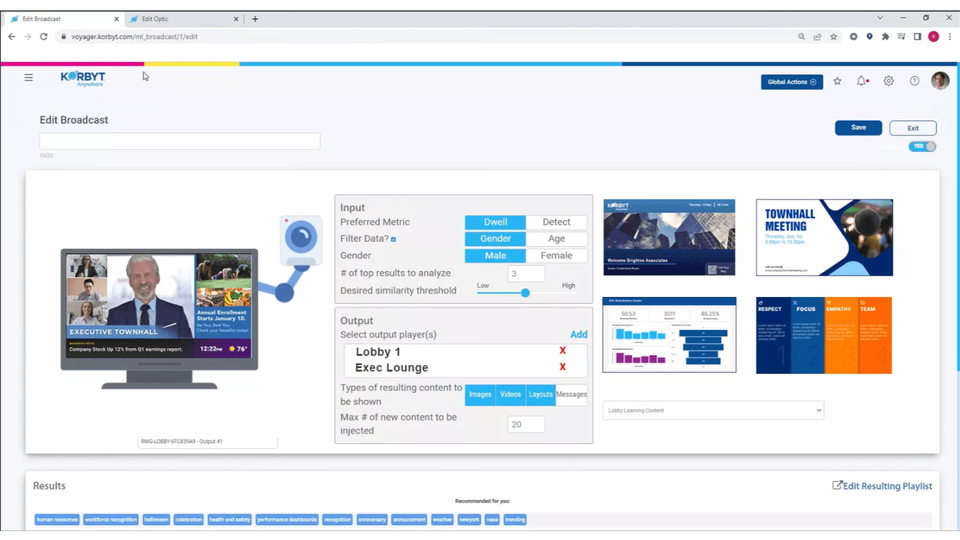Enable the Messages content type

tap(571, 395)
